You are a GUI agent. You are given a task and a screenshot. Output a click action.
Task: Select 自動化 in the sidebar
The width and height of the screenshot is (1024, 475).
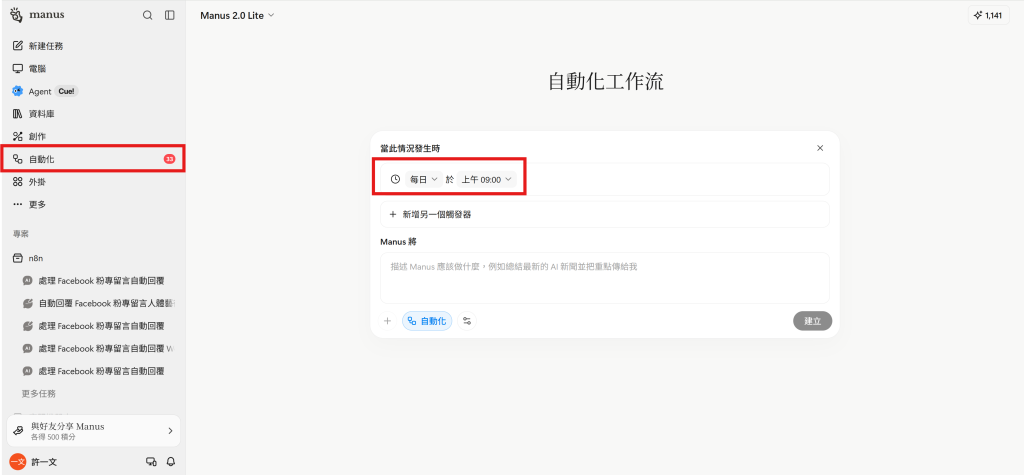pos(93,159)
